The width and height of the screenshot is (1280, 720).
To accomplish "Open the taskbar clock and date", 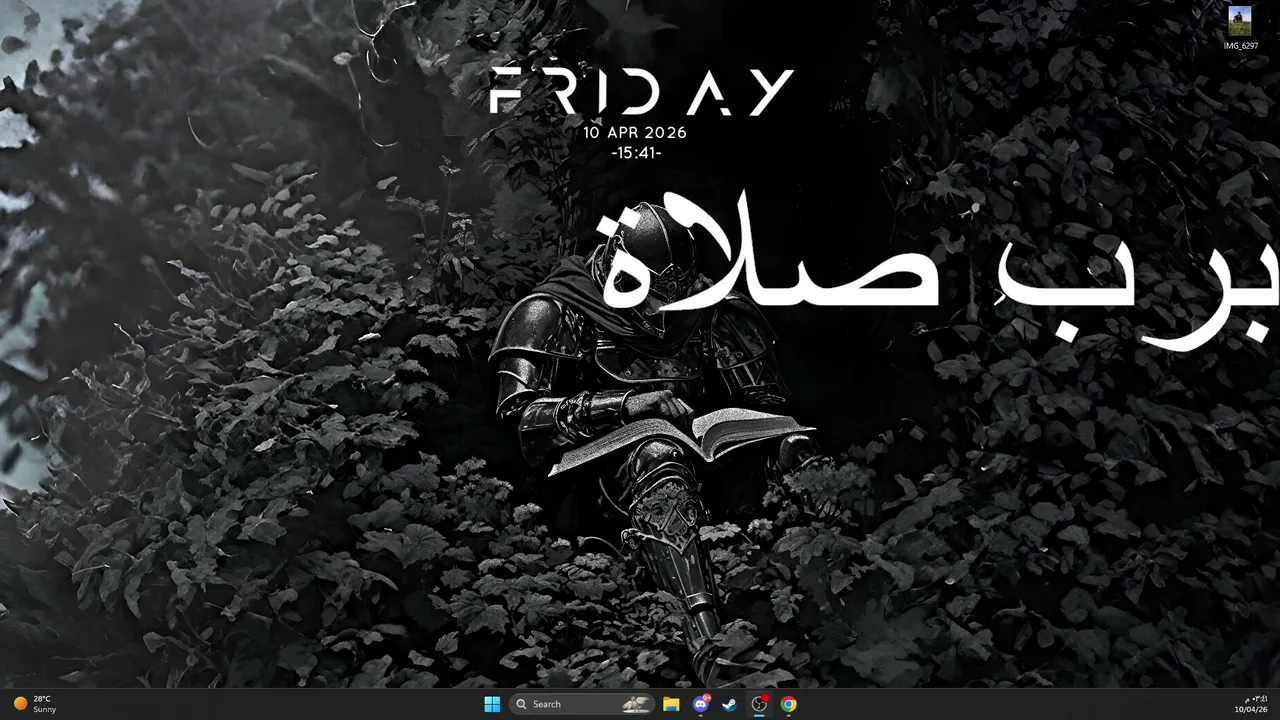I will click(x=1252, y=704).
